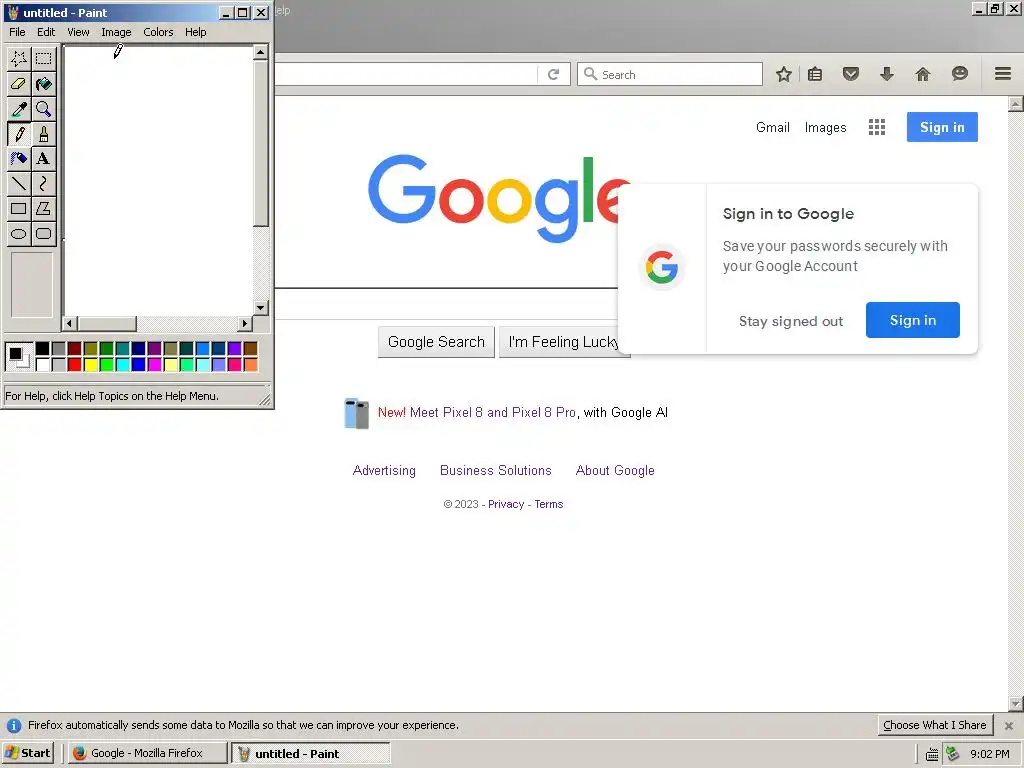This screenshot has width=1024, height=768.
Task: Open the Google apps grid
Action: click(877, 127)
